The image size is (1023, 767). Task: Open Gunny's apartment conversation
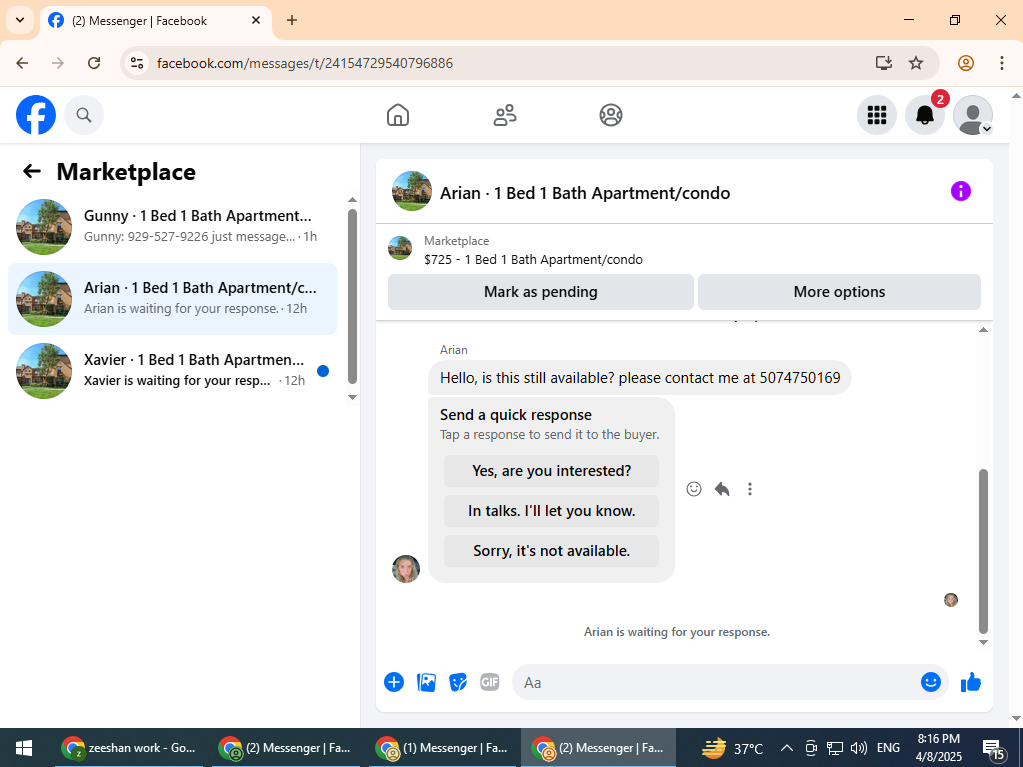coord(172,226)
